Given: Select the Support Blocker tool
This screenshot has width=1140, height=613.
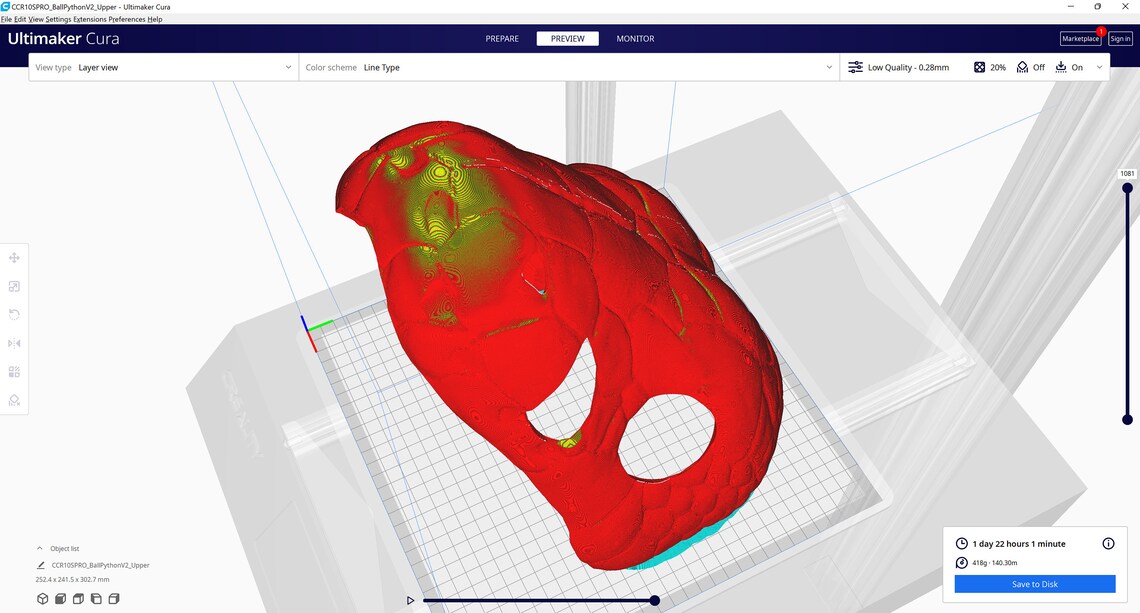Looking at the screenshot, I should [14, 400].
